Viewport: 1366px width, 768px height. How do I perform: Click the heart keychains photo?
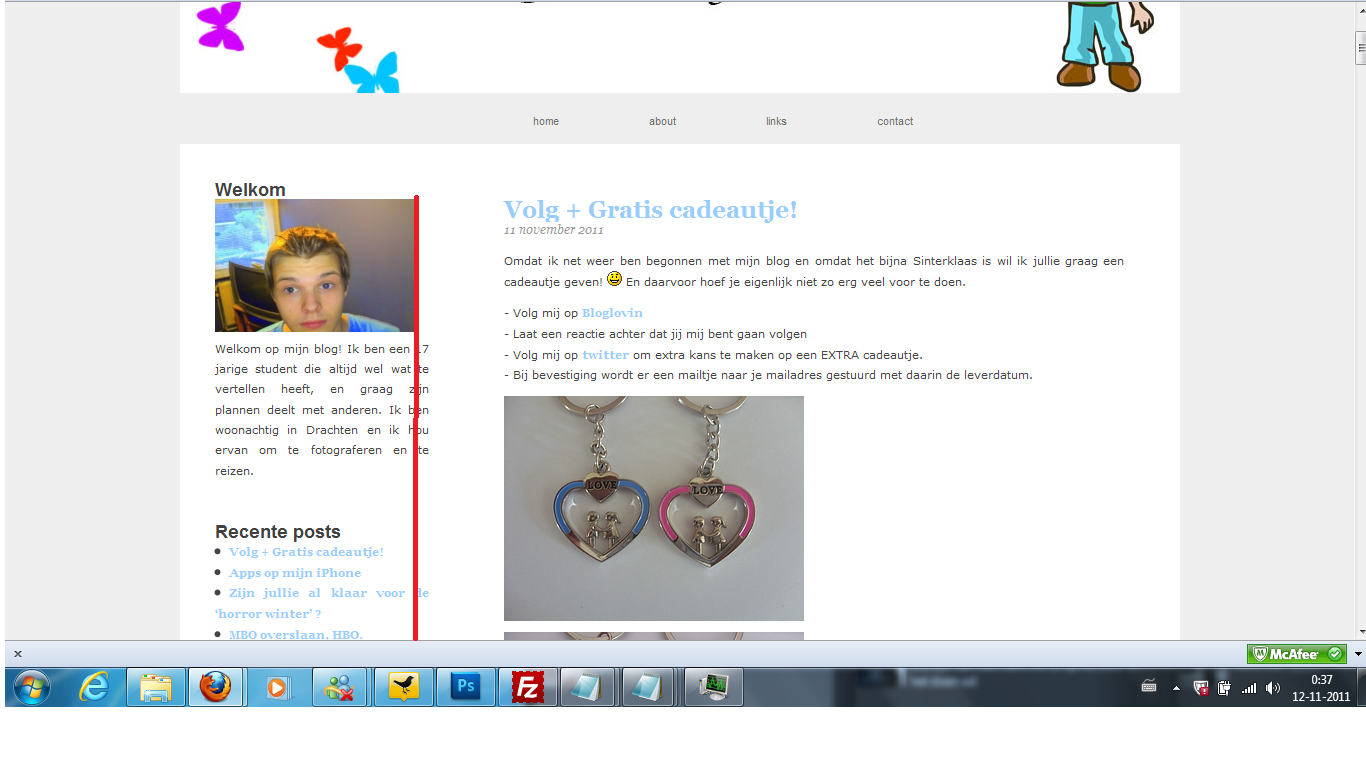pos(653,508)
